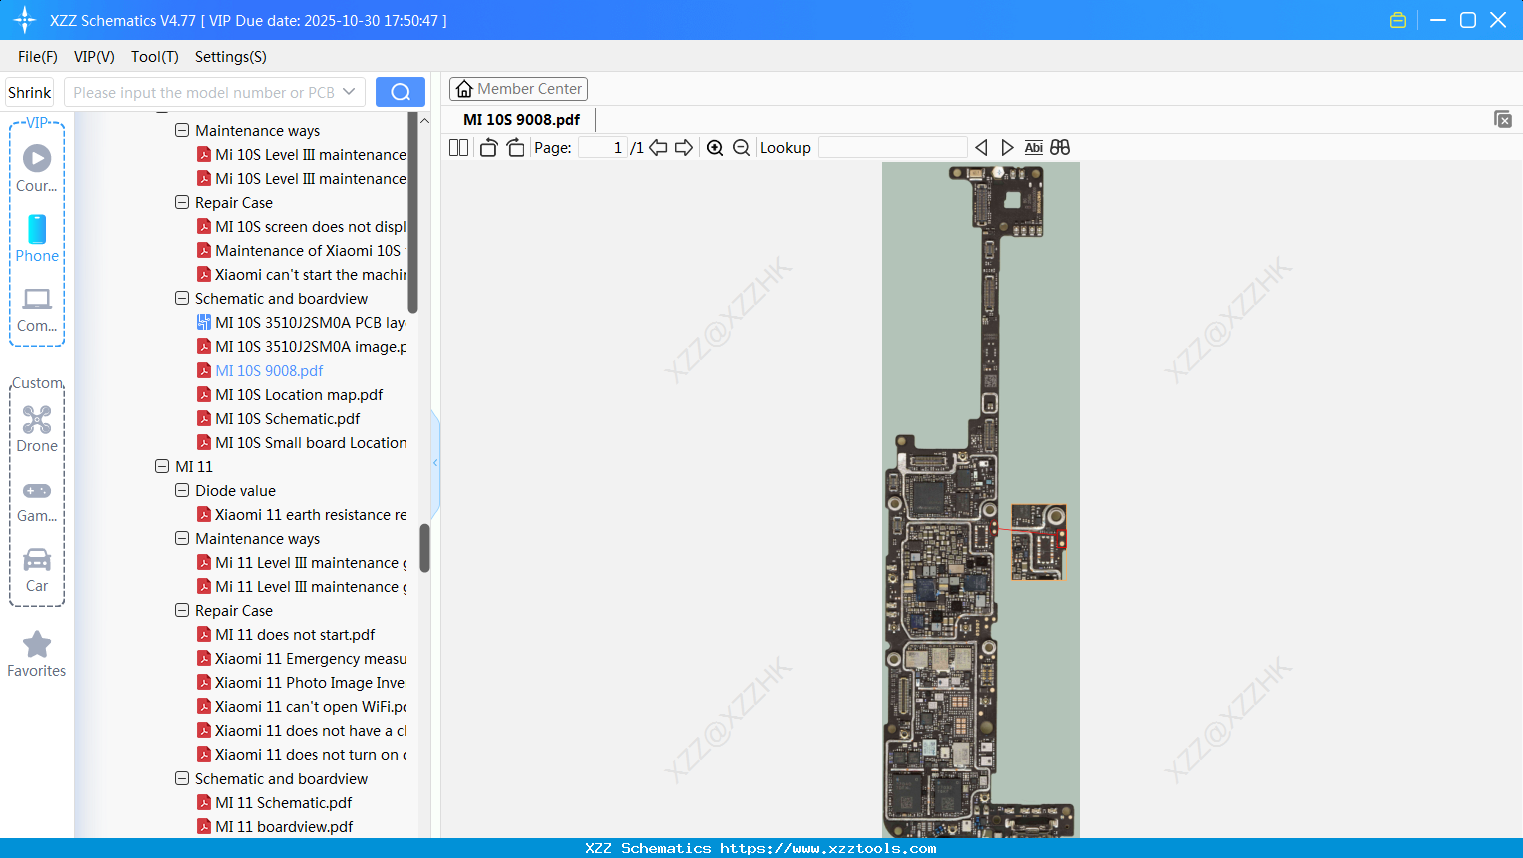Toggle the whole-word match Abi icon
This screenshot has height=858, width=1523.
[1033, 148]
